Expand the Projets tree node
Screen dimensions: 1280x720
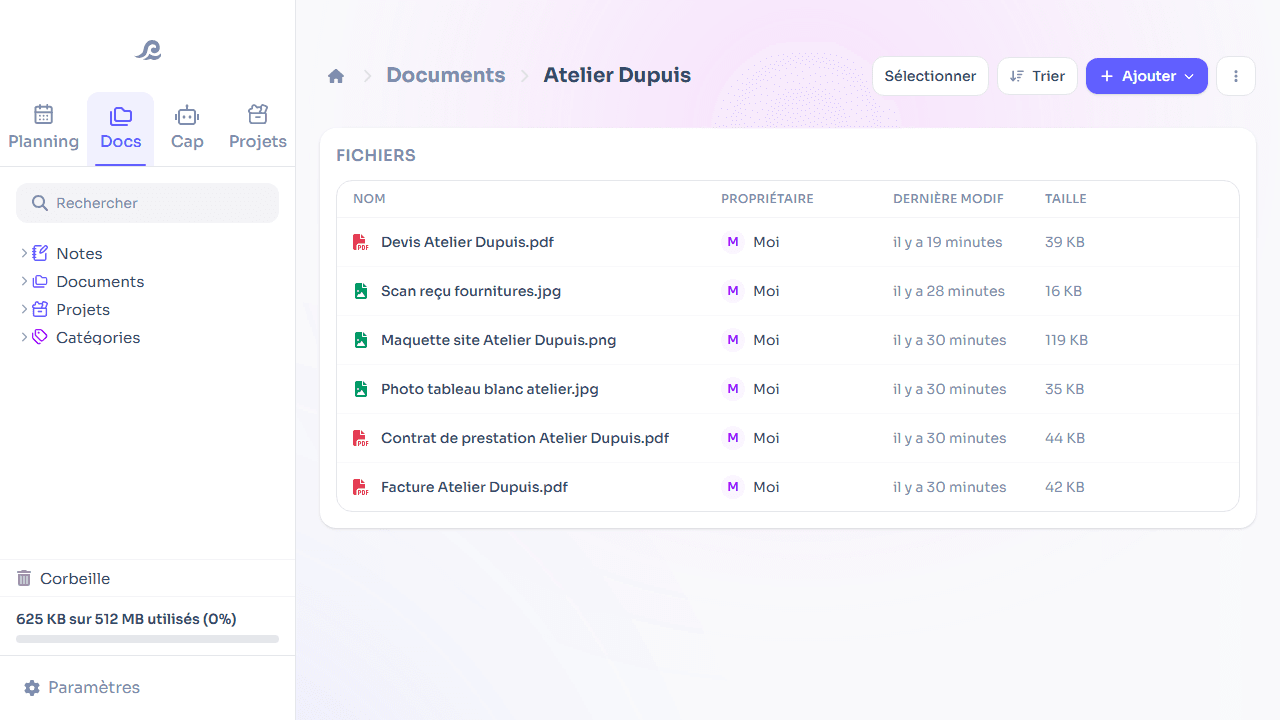tap(24, 309)
